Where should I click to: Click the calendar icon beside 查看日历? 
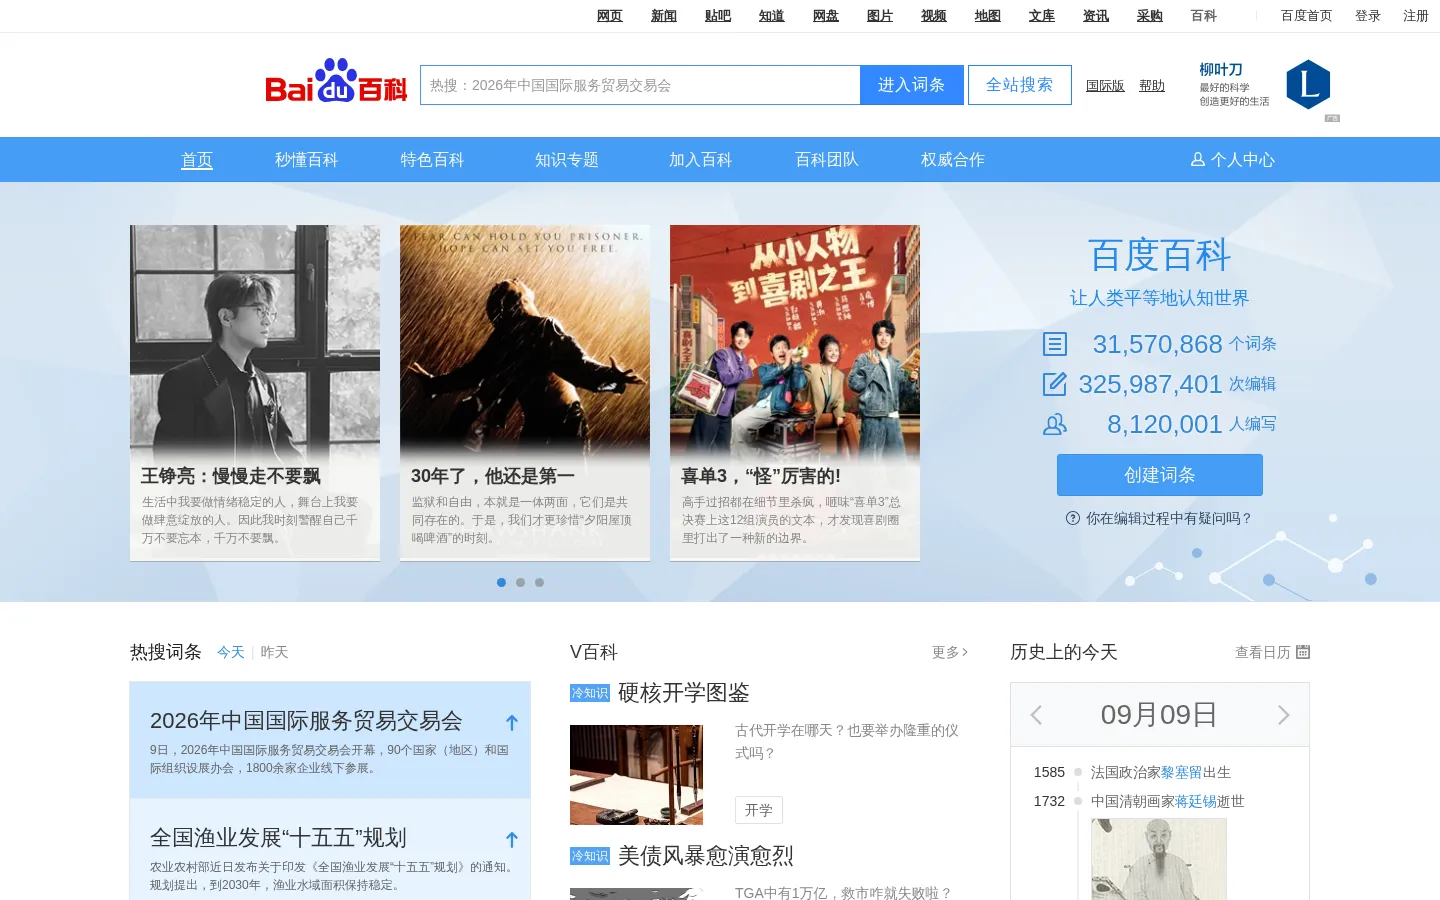tap(1303, 652)
